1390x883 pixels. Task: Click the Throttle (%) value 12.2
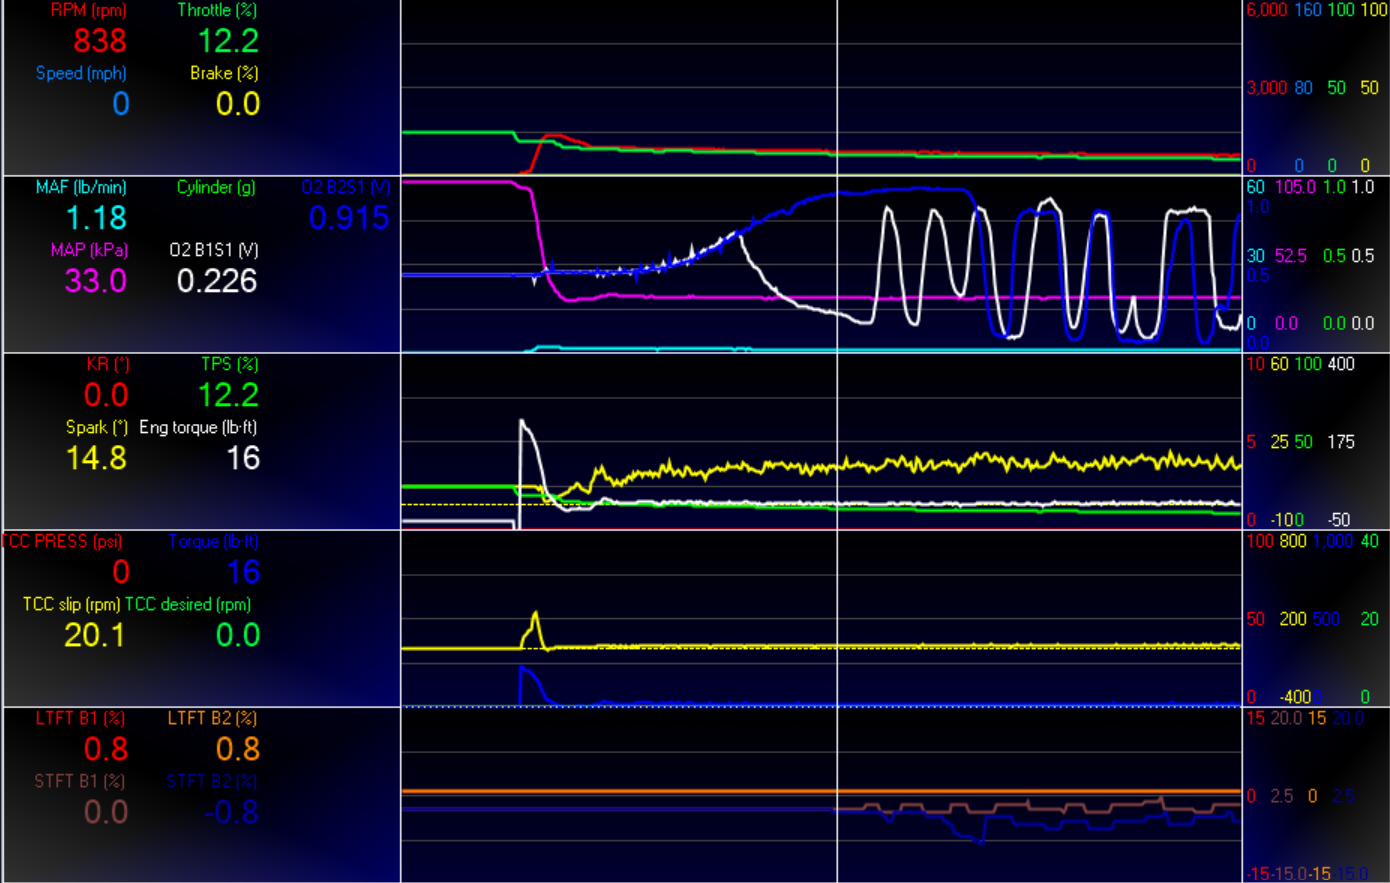click(x=228, y=41)
